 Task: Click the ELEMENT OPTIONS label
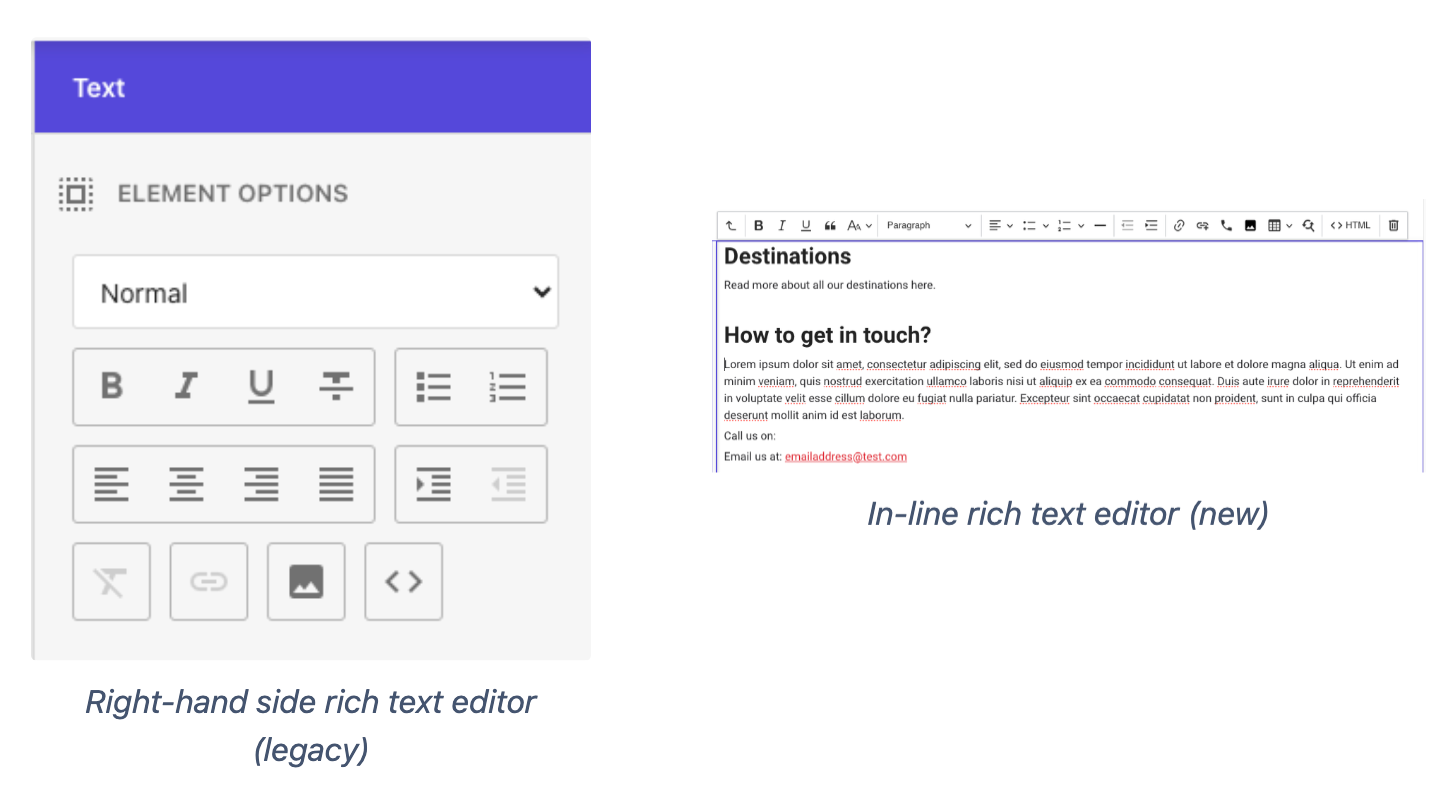click(233, 193)
